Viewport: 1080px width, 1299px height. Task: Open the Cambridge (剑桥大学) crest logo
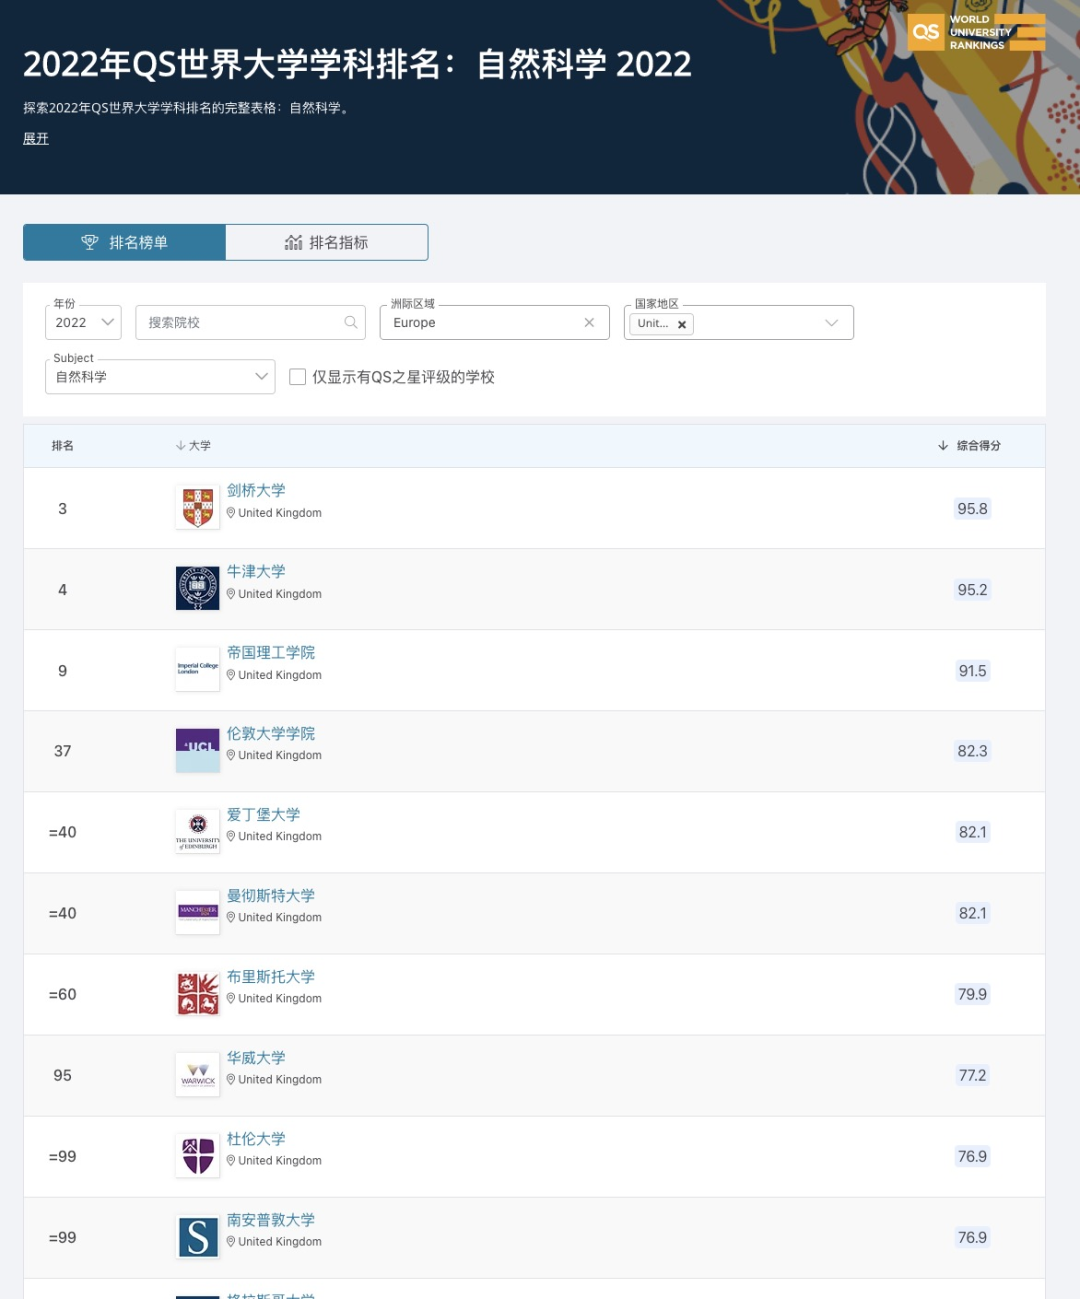198,508
